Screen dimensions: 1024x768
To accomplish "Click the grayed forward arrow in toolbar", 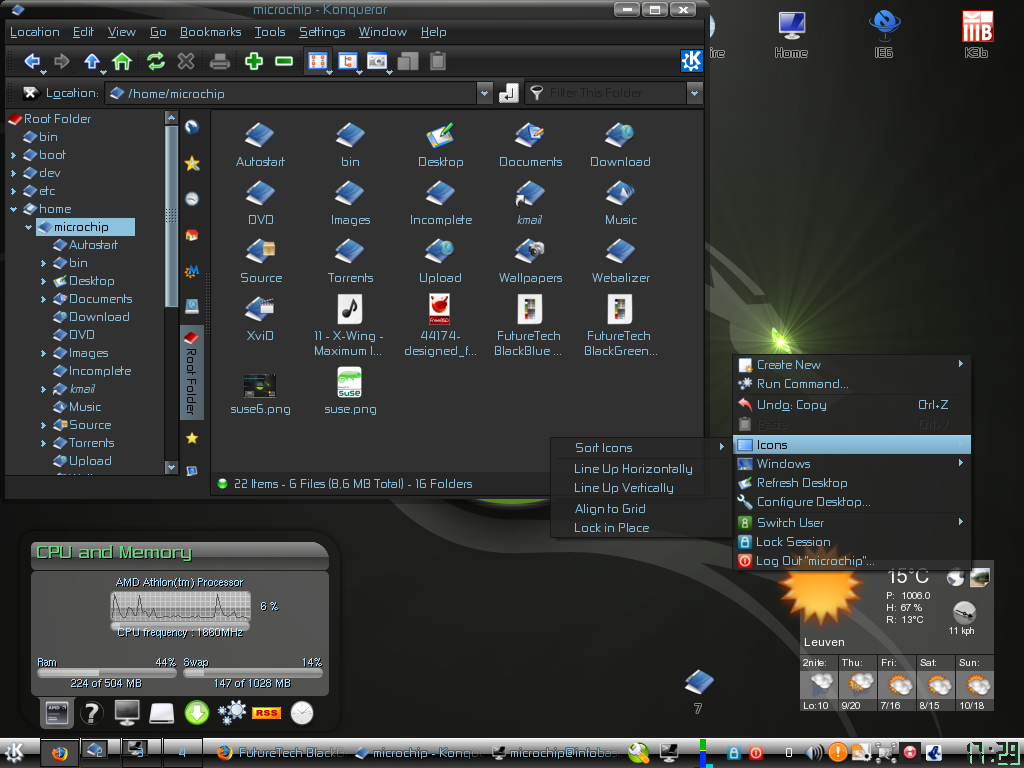I will 62,61.
